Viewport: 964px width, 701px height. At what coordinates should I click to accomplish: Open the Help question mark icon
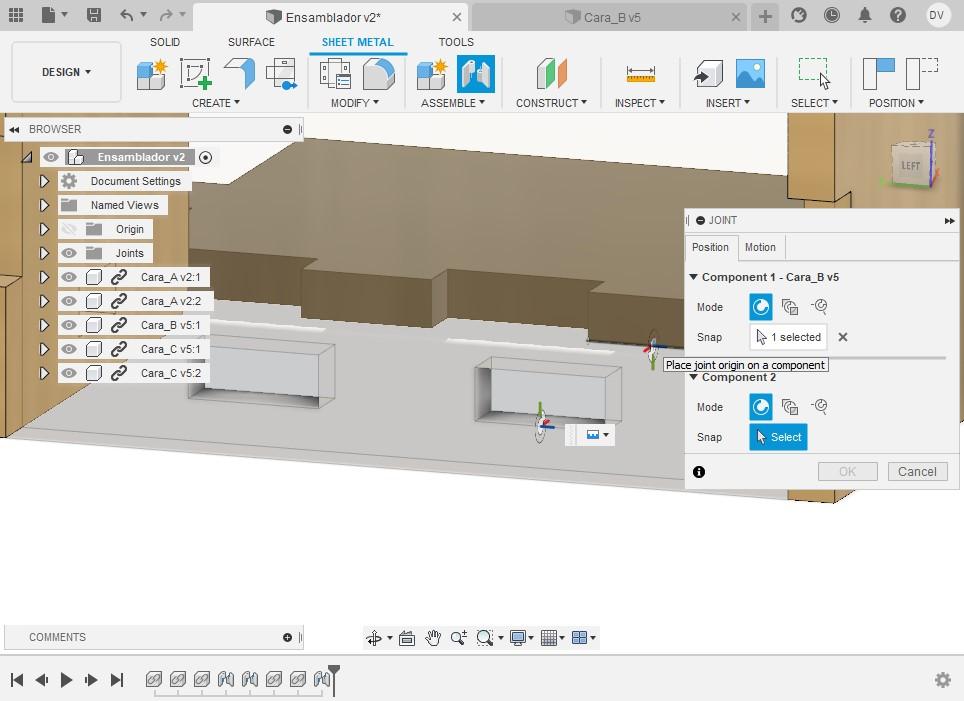point(898,15)
